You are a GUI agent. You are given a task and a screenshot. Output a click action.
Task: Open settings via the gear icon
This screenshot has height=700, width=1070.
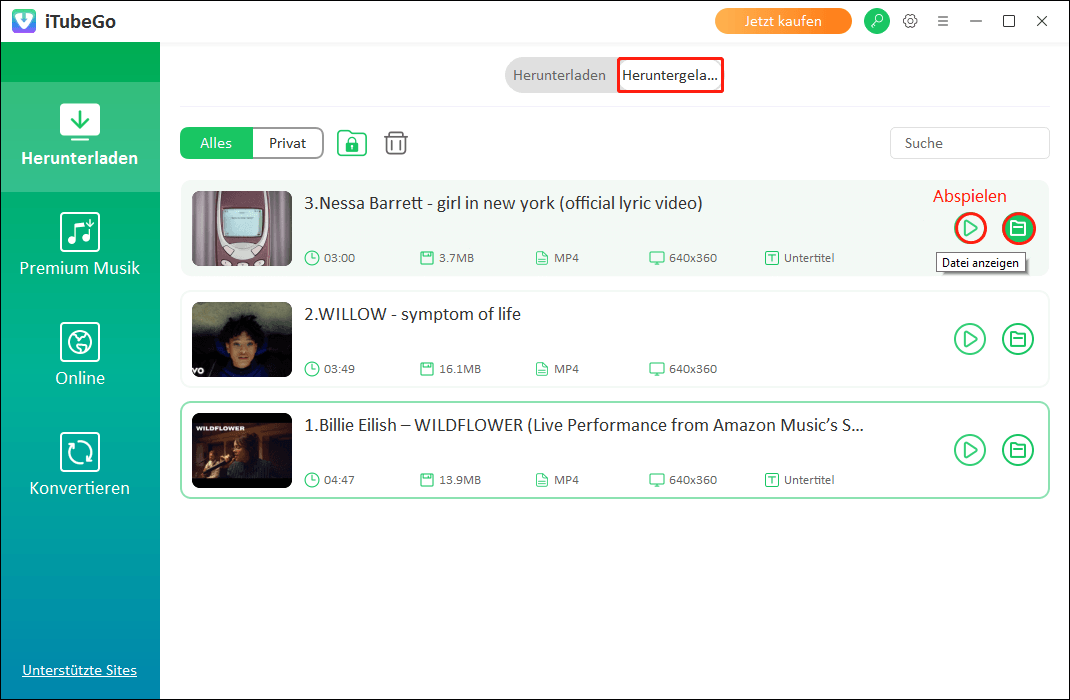[x=910, y=21]
